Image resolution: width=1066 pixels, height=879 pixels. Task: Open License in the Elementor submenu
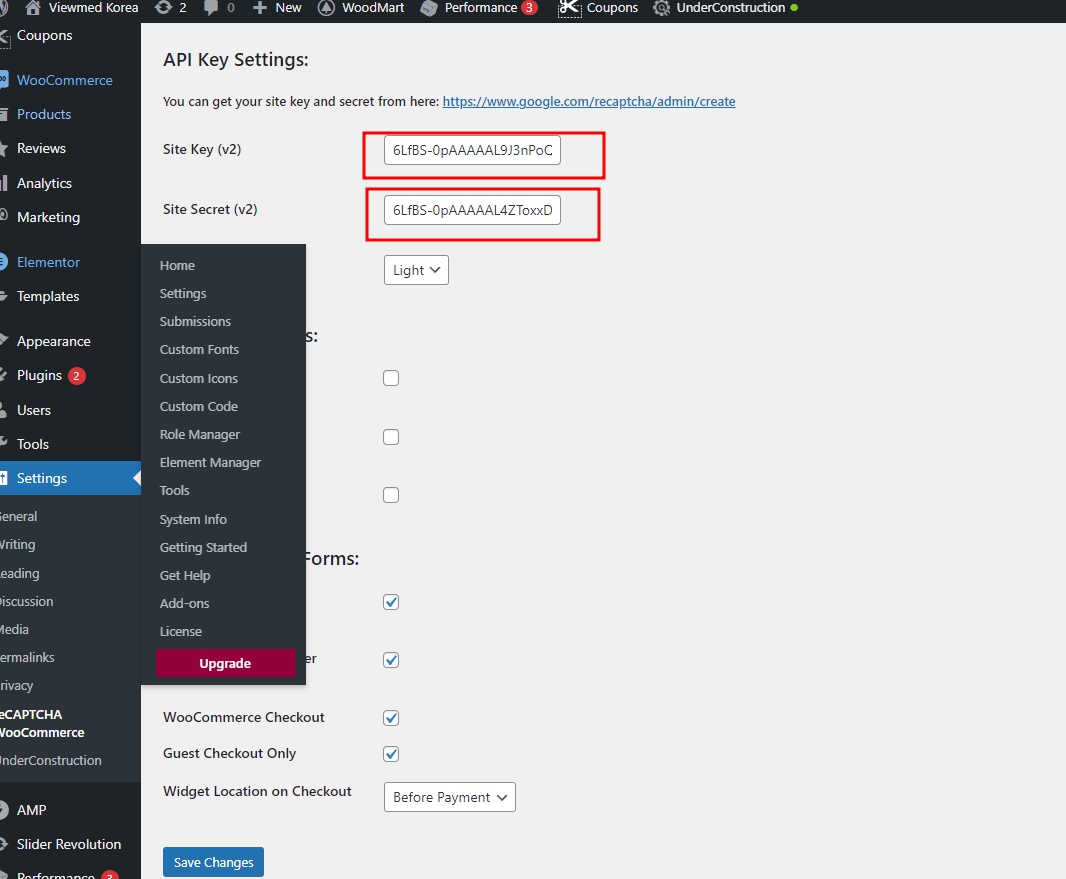(x=181, y=631)
